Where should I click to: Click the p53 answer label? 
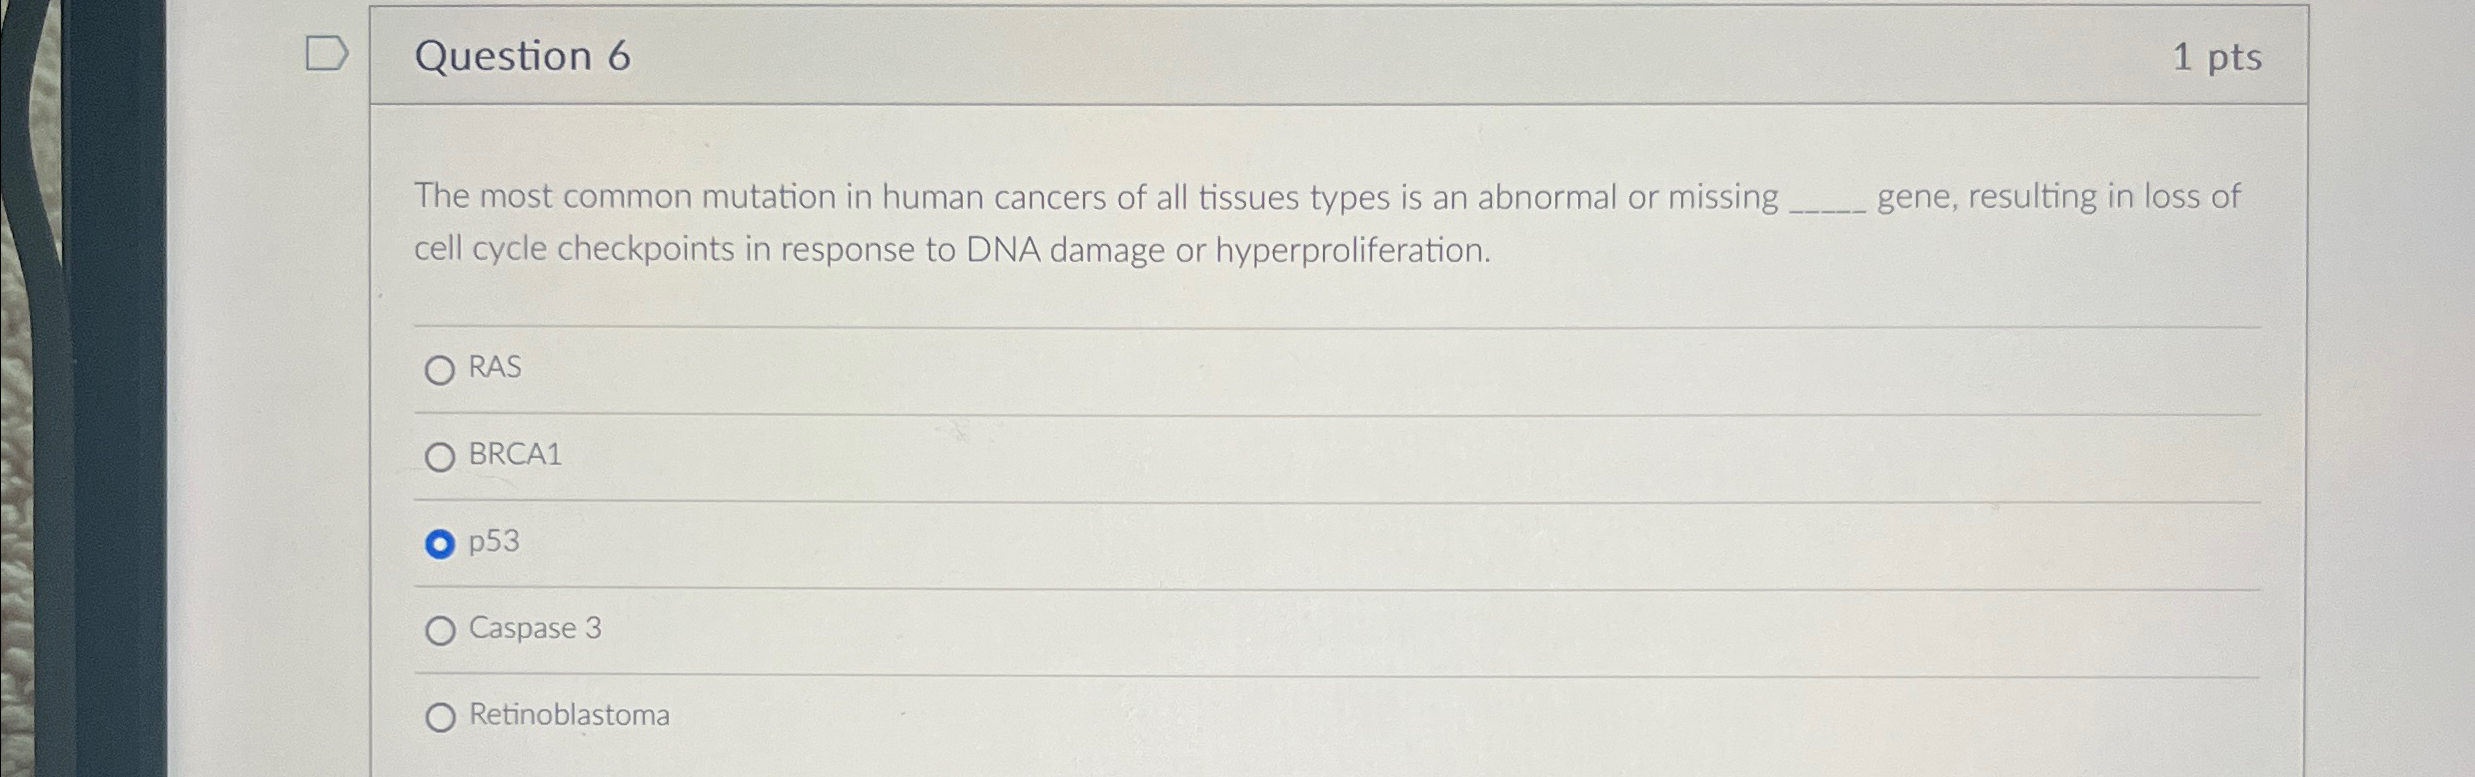[494, 542]
